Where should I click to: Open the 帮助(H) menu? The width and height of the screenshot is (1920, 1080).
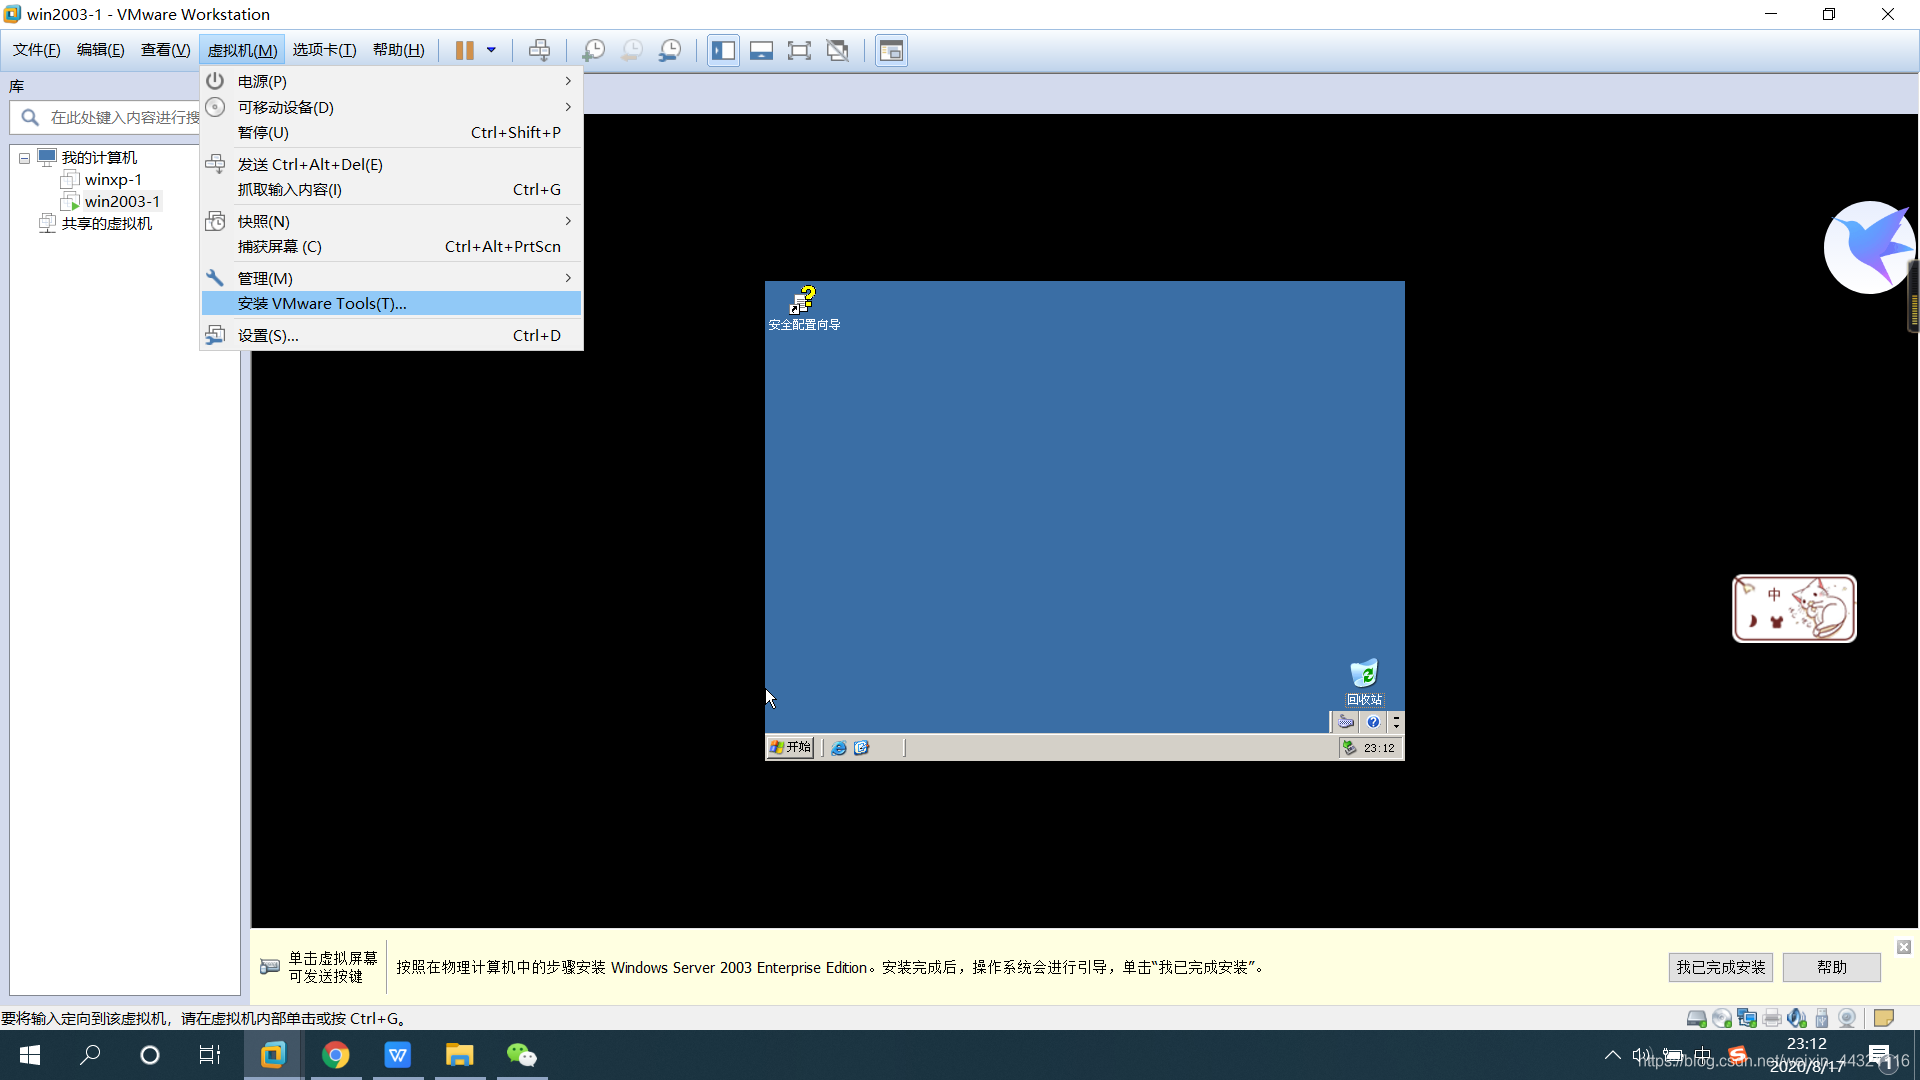pyautogui.click(x=399, y=50)
